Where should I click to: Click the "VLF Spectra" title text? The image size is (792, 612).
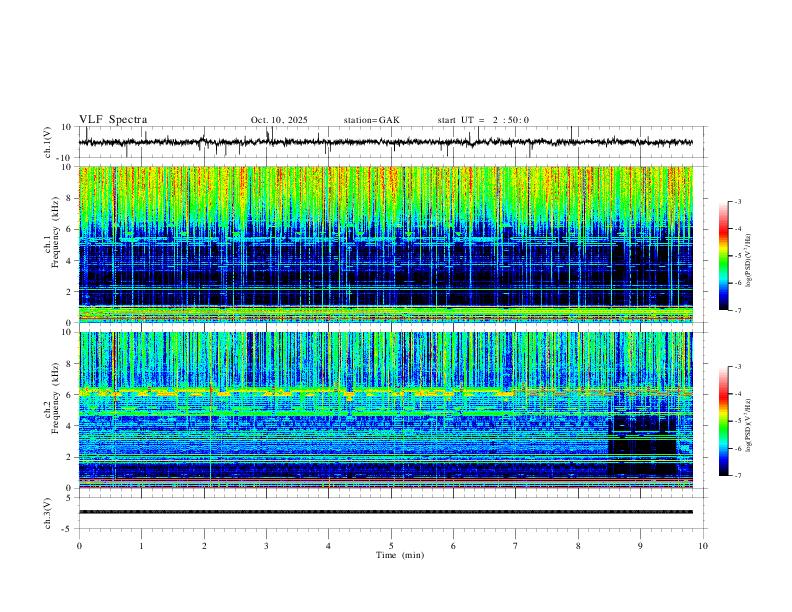pyautogui.click(x=113, y=120)
